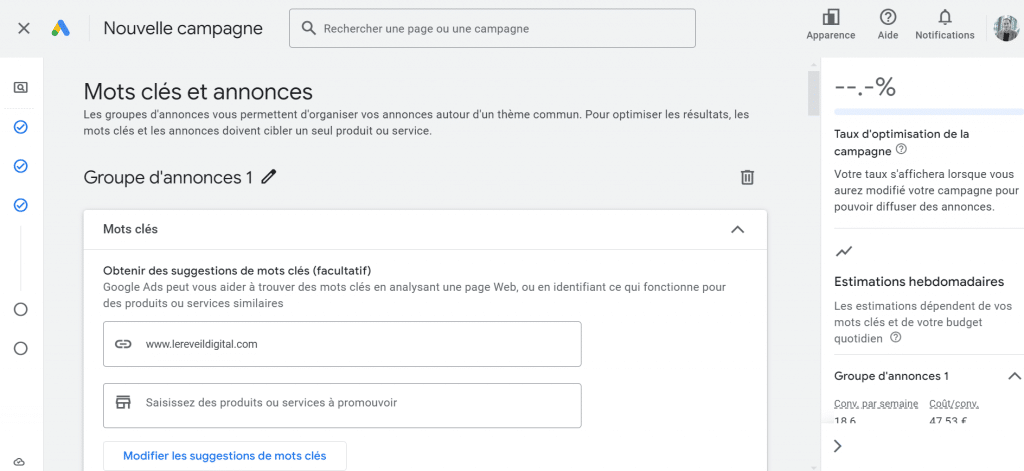Image resolution: width=1024 pixels, height=471 pixels.
Task: Collapse Groupe d'annonces 1 in estimates panel
Action: (x=1014, y=376)
